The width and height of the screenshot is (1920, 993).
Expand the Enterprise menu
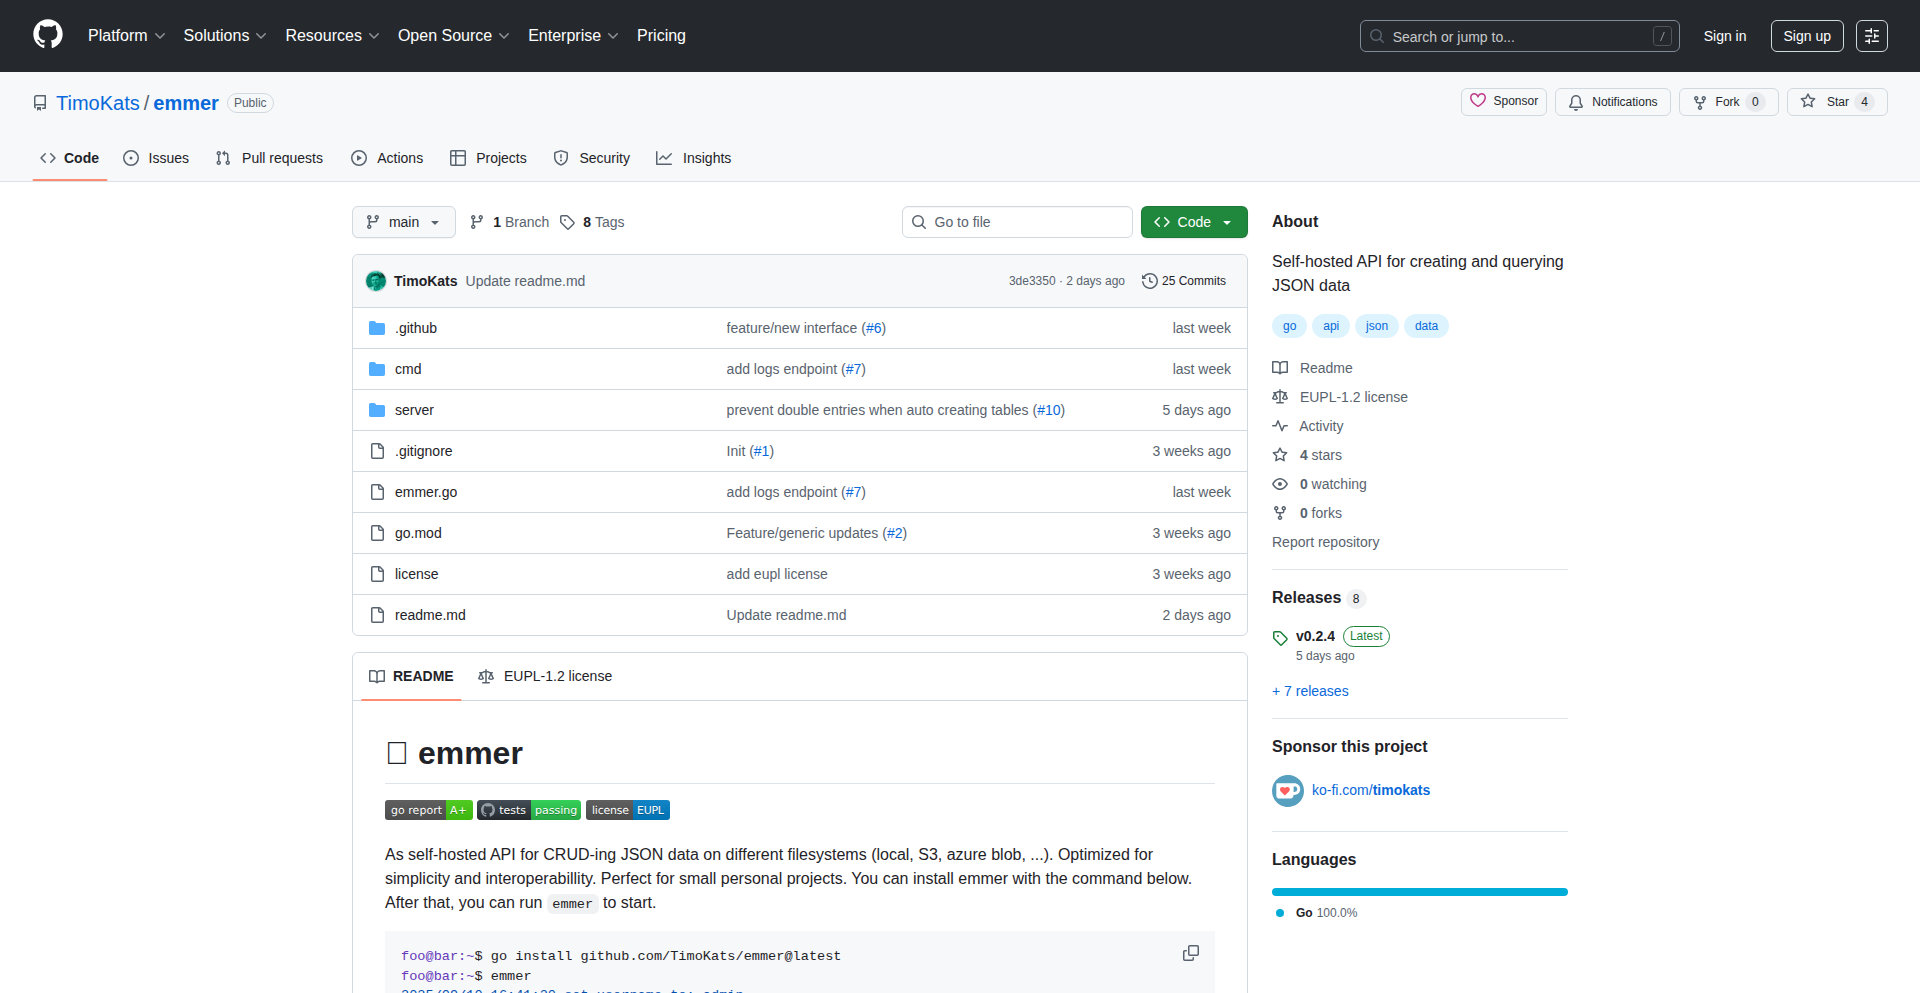[x=573, y=36]
